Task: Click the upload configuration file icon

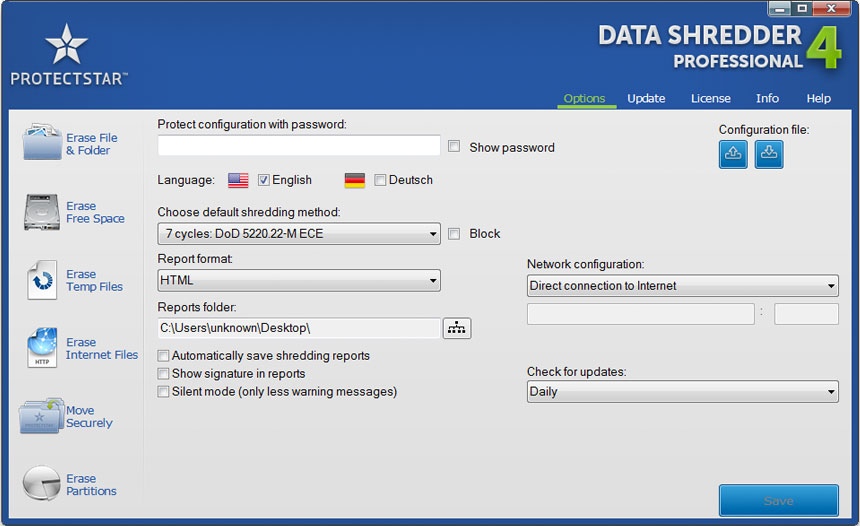Action: click(733, 154)
